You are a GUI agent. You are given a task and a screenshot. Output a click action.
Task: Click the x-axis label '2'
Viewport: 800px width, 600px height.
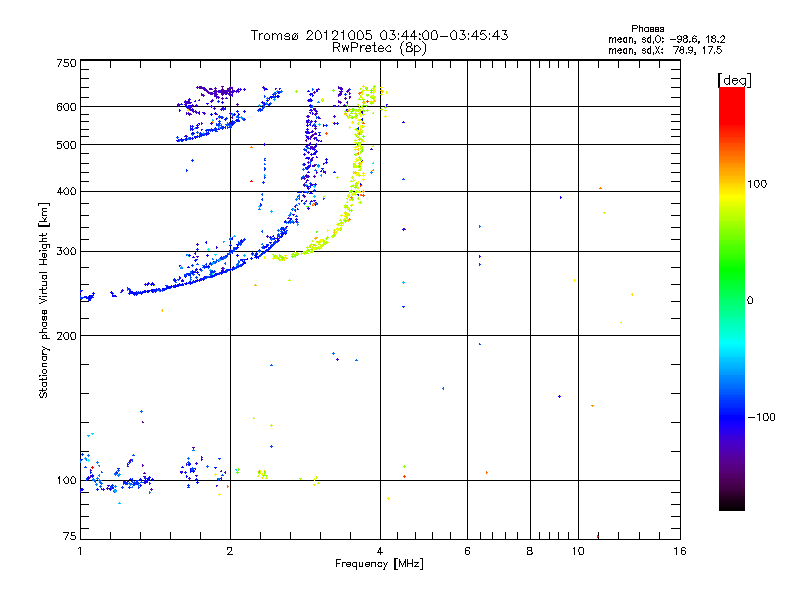click(x=230, y=551)
